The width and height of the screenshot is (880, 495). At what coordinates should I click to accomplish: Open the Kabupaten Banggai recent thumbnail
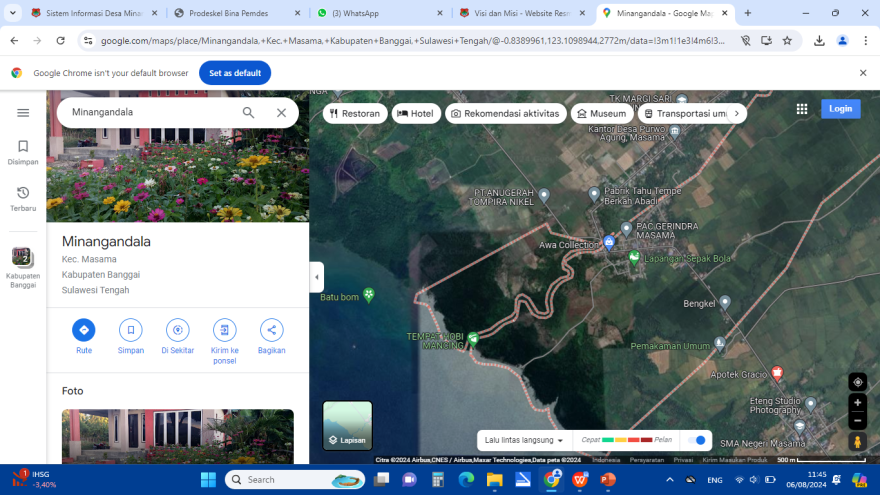coord(23,268)
